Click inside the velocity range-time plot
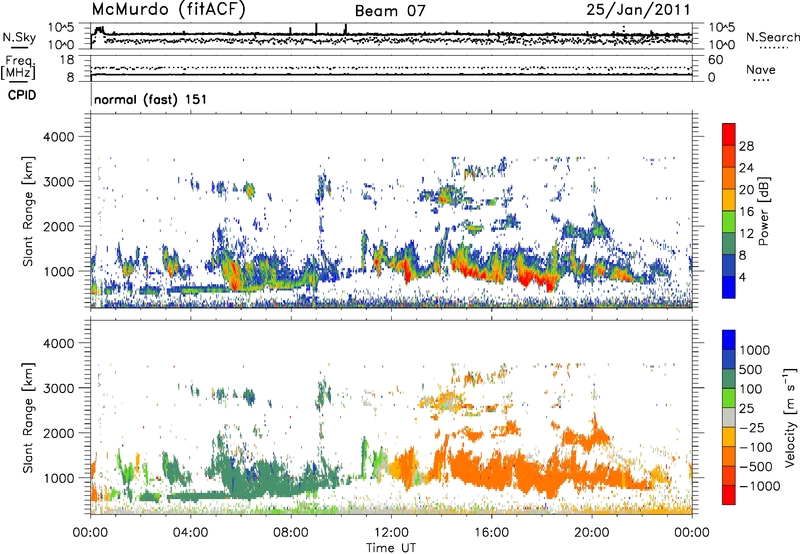Image resolution: width=800 pixels, height=554 pixels. (x=391, y=417)
